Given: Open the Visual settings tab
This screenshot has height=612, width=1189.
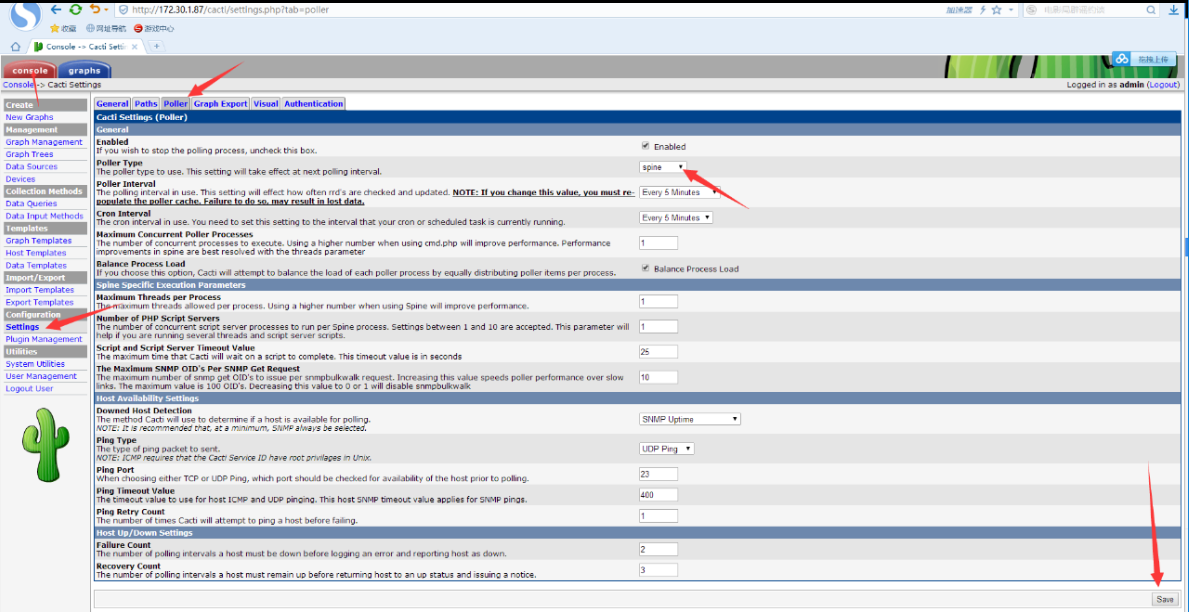Looking at the screenshot, I should (265, 104).
